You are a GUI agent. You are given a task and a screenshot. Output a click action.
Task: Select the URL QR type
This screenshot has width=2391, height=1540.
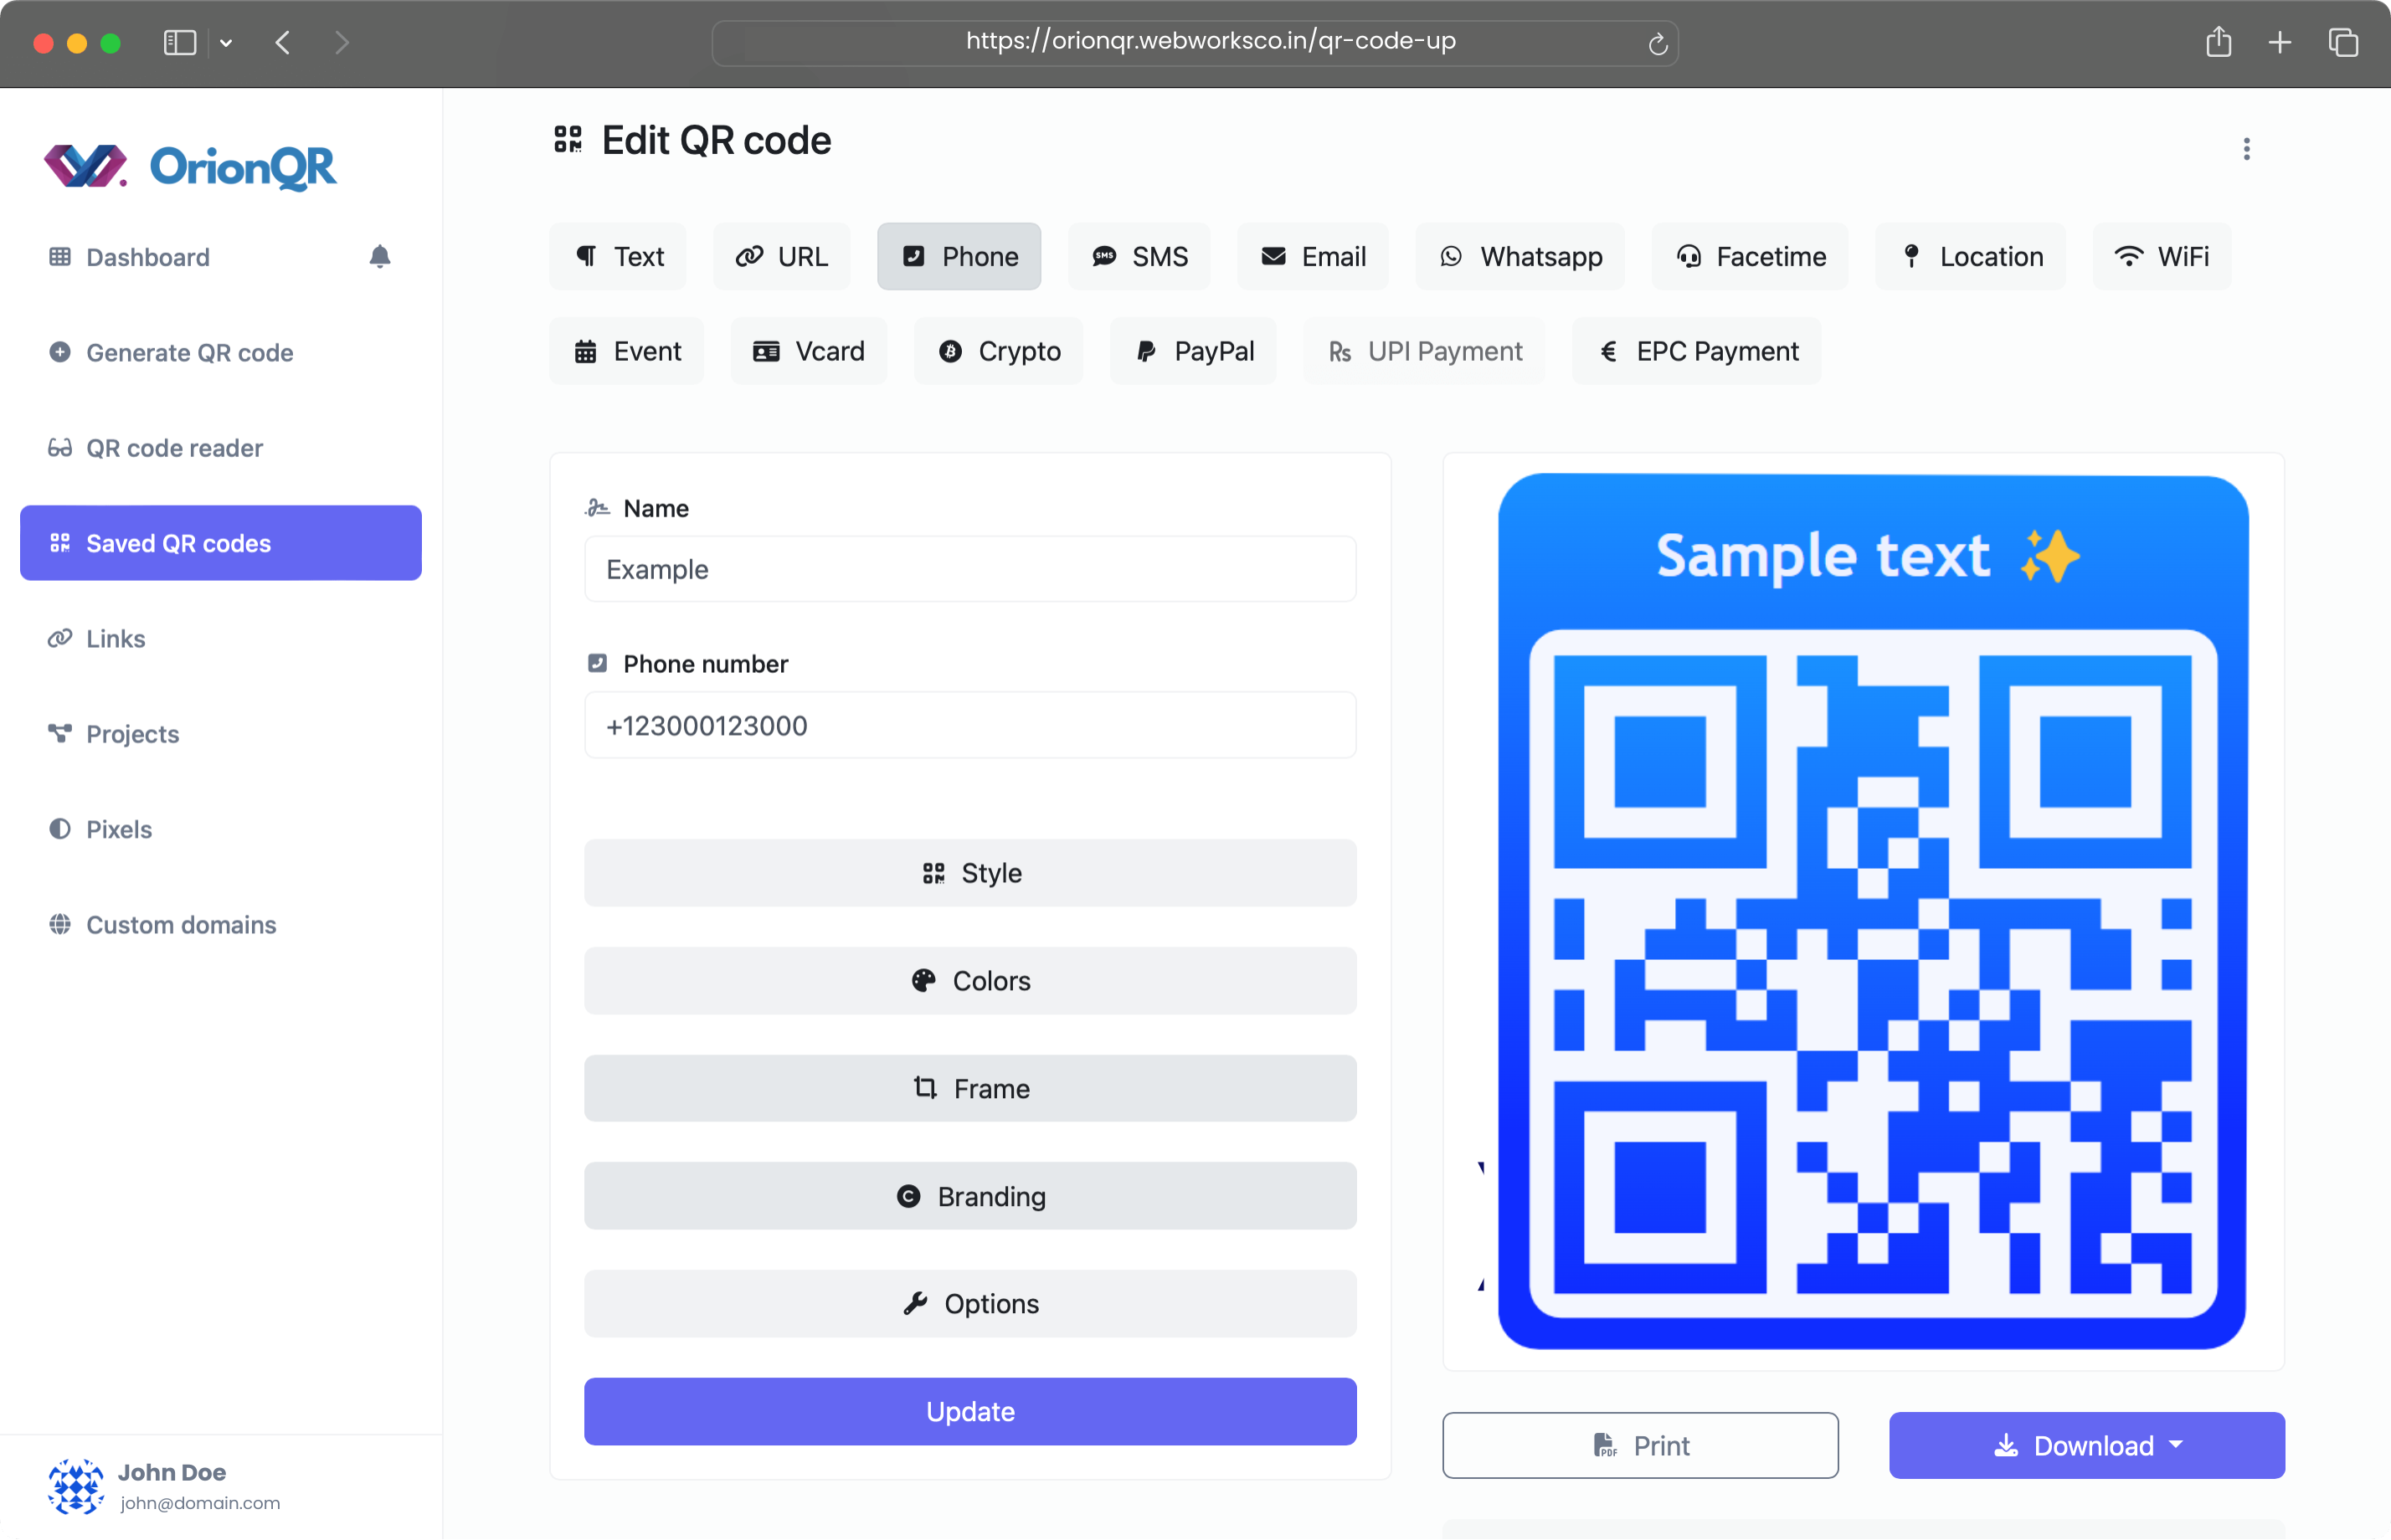coord(782,257)
